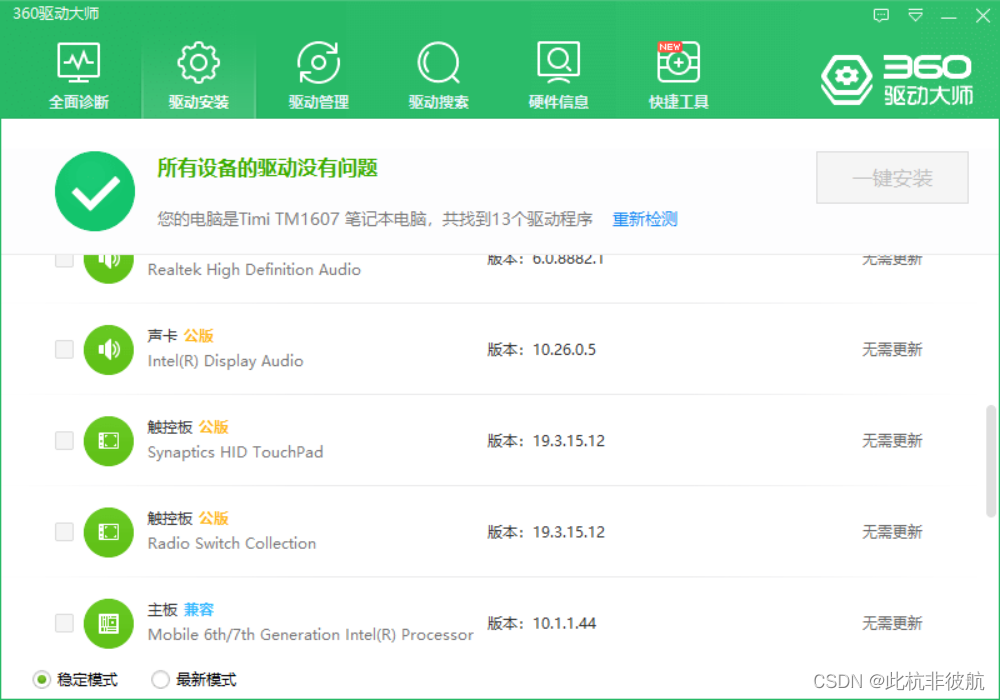Click the Synaptics HID TouchPad device icon
This screenshot has height=700, width=1000.
point(108,441)
